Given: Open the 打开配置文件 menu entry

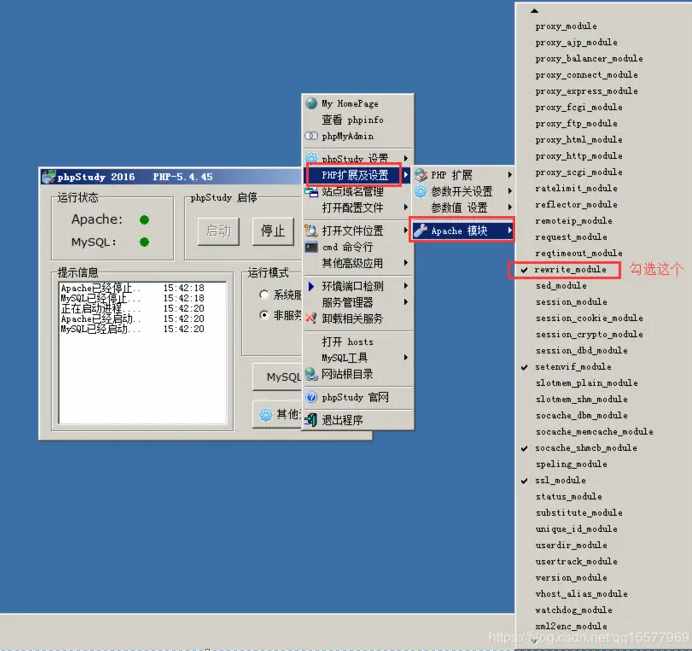Looking at the screenshot, I should 352,207.
